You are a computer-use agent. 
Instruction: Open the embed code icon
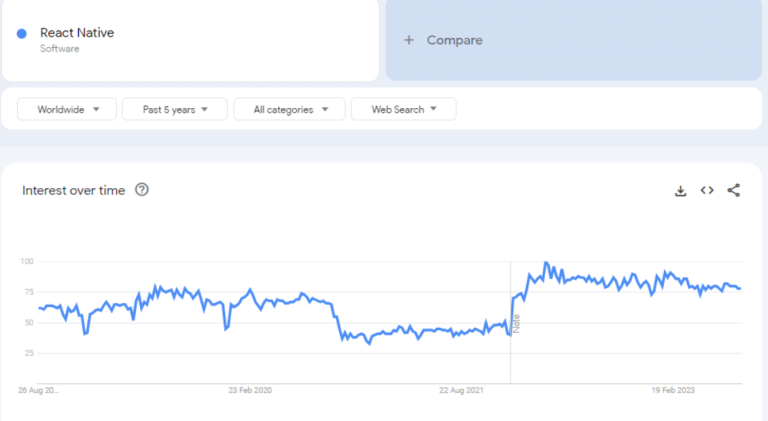(707, 190)
